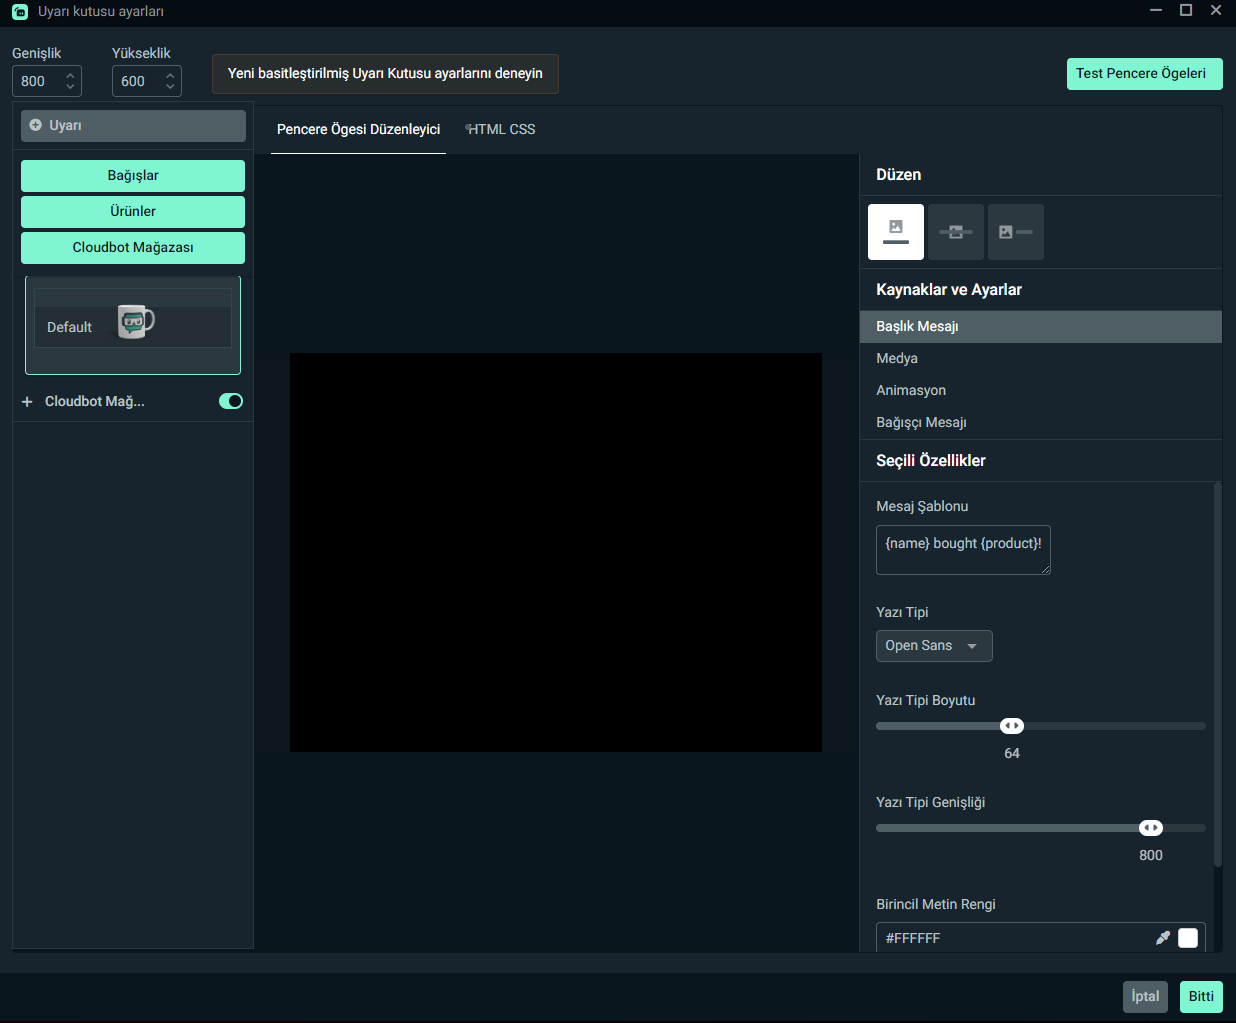Click the eyedropper icon in Birincil Metin Rengi
The height and width of the screenshot is (1023, 1236).
click(x=1162, y=938)
